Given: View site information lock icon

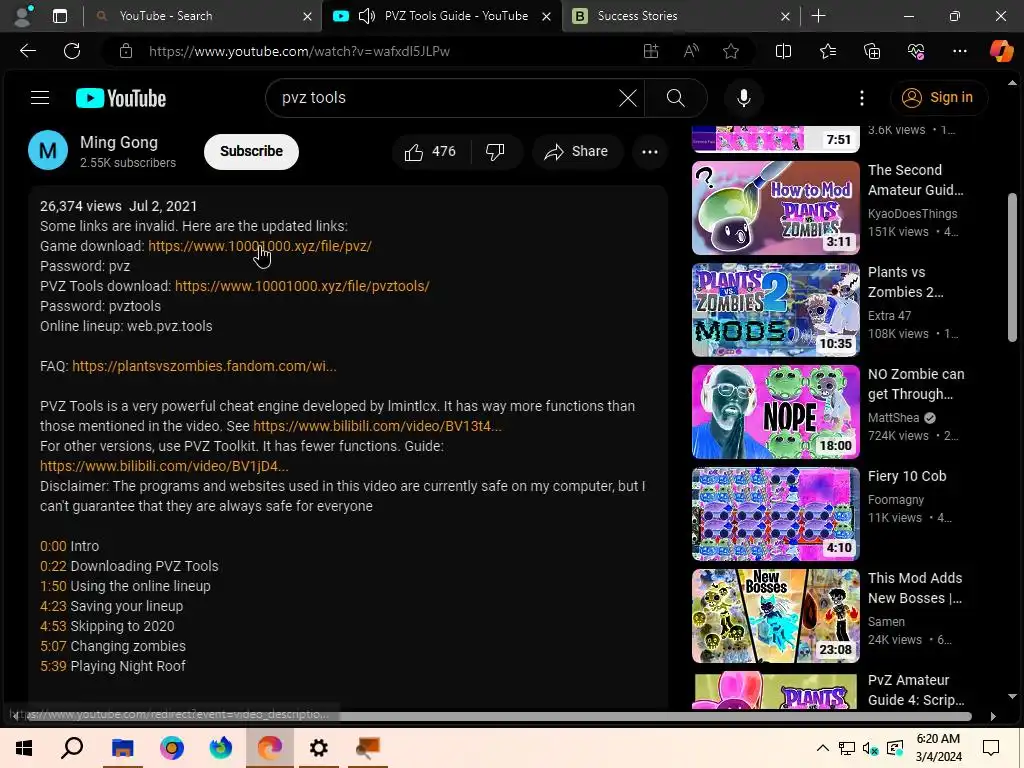Looking at the screenshot, I should coord(126,51).
